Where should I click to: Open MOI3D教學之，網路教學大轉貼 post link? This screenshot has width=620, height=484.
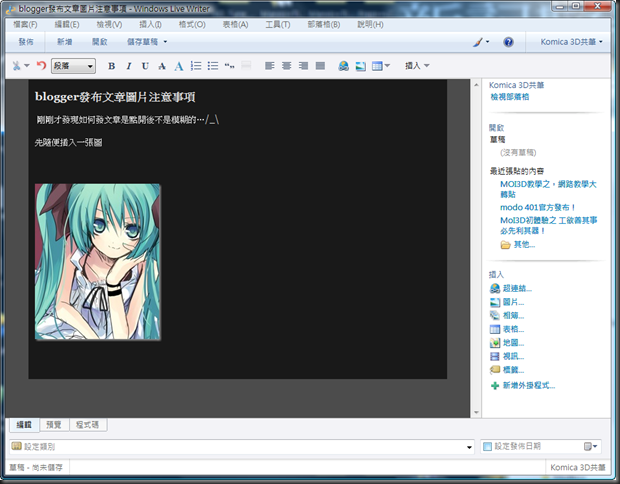pos(548,189)
